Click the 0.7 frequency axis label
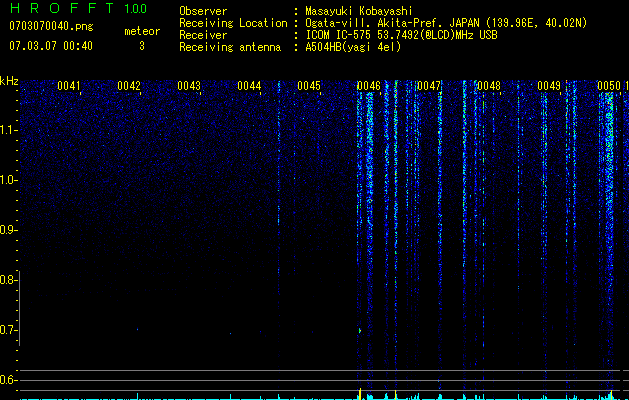 [8, 330]
